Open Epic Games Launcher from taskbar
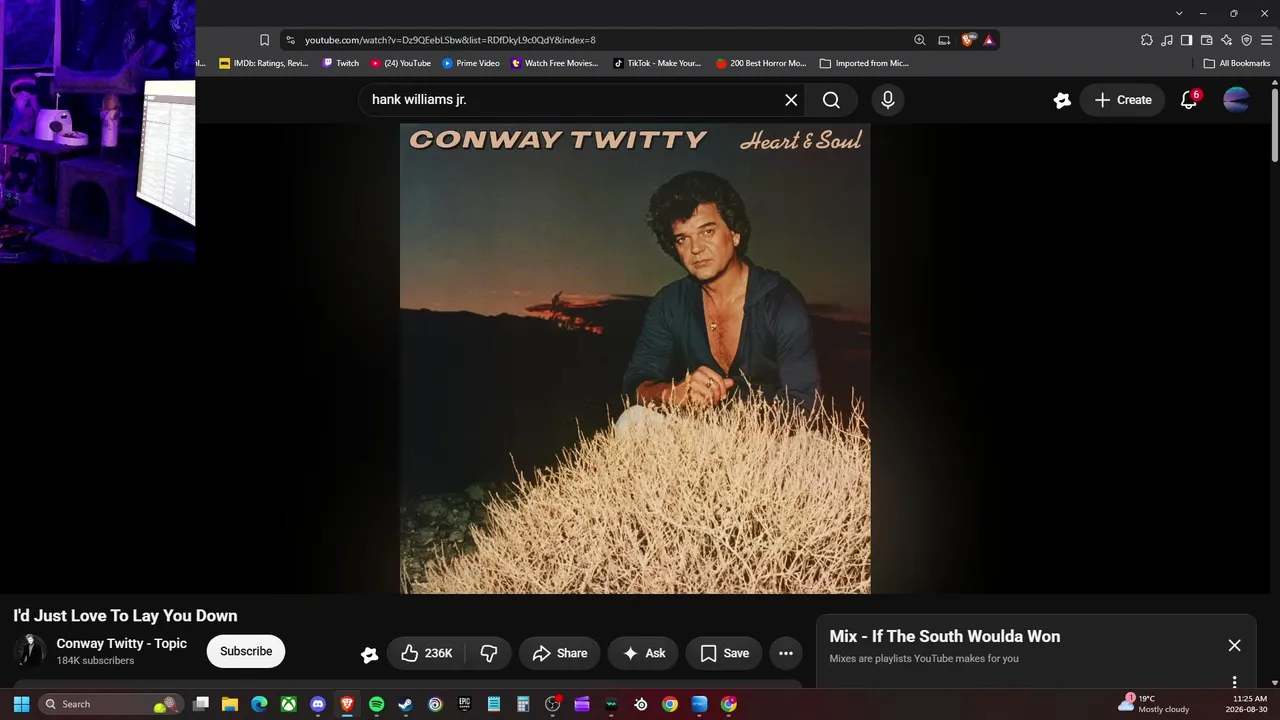The width and height of the screenshot is (1280, 720). pyautogui.click(x=464, y=704)
